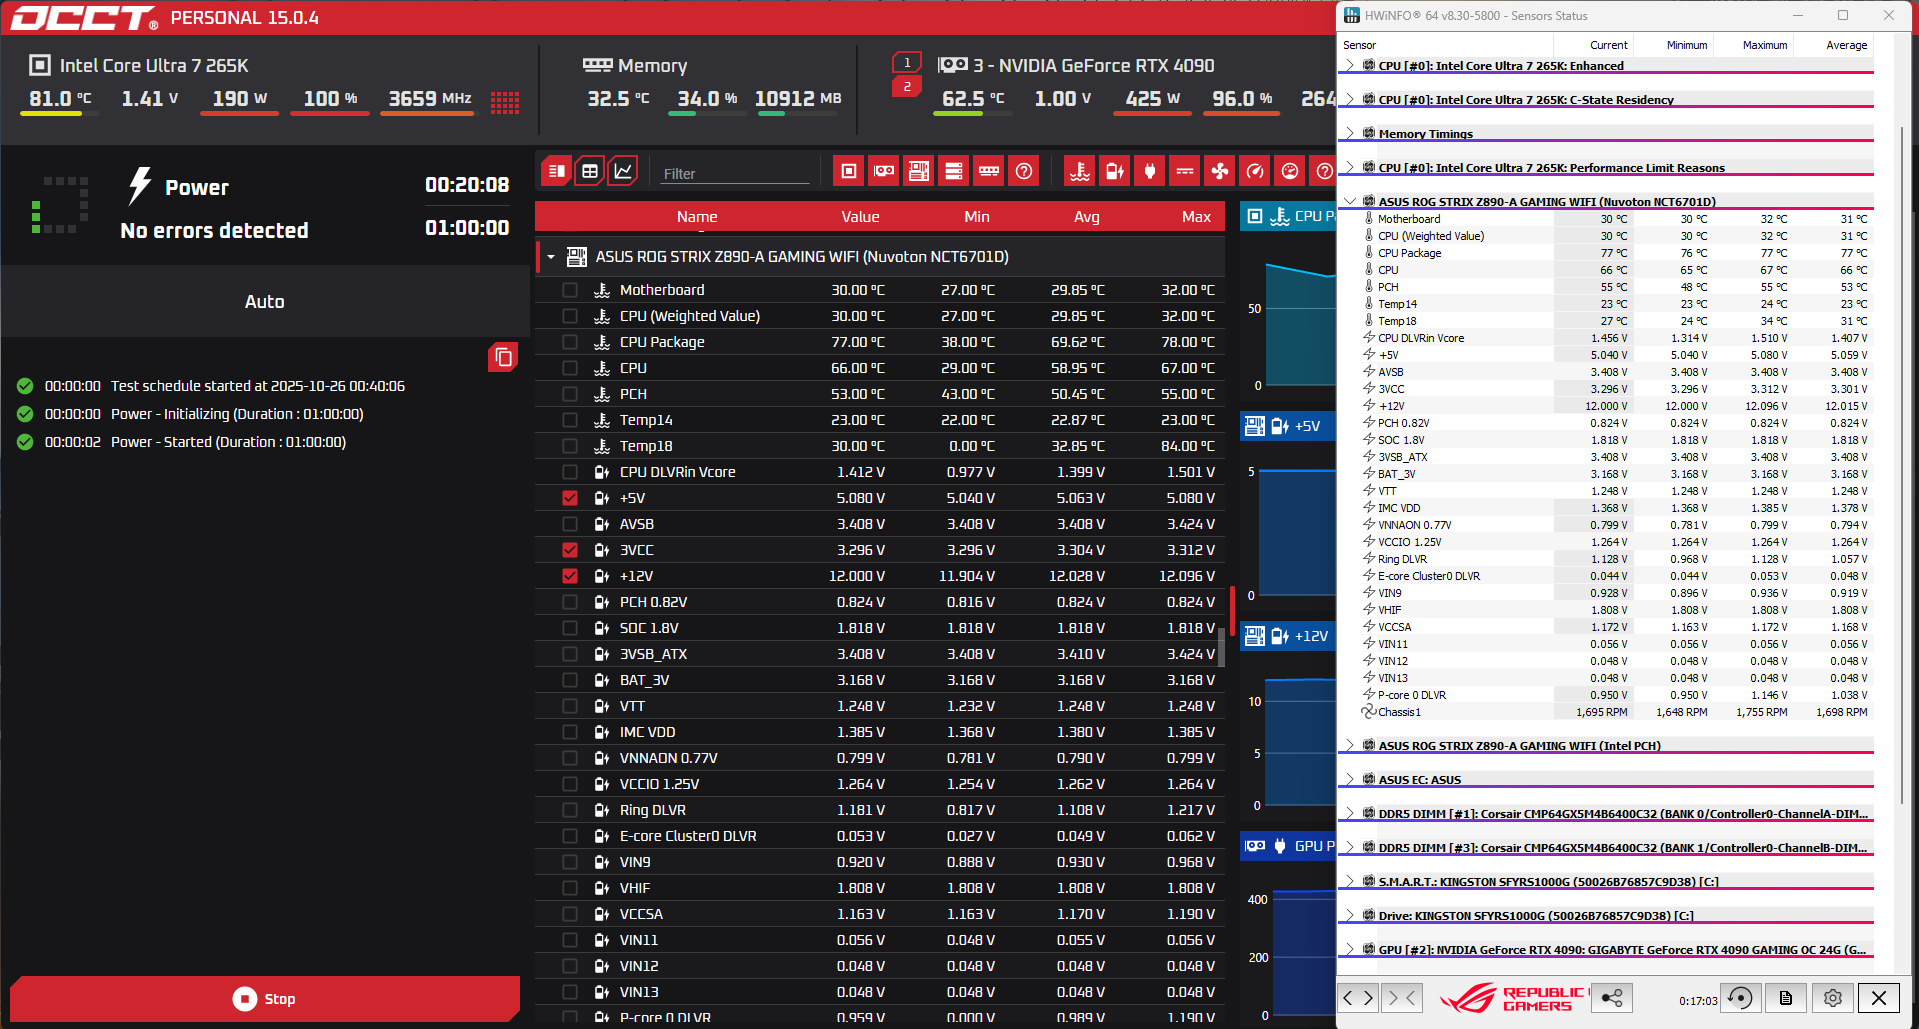Click the Auto test mode button
Viewport: 1919px width, 1029px height.
[x=264, y=302]
